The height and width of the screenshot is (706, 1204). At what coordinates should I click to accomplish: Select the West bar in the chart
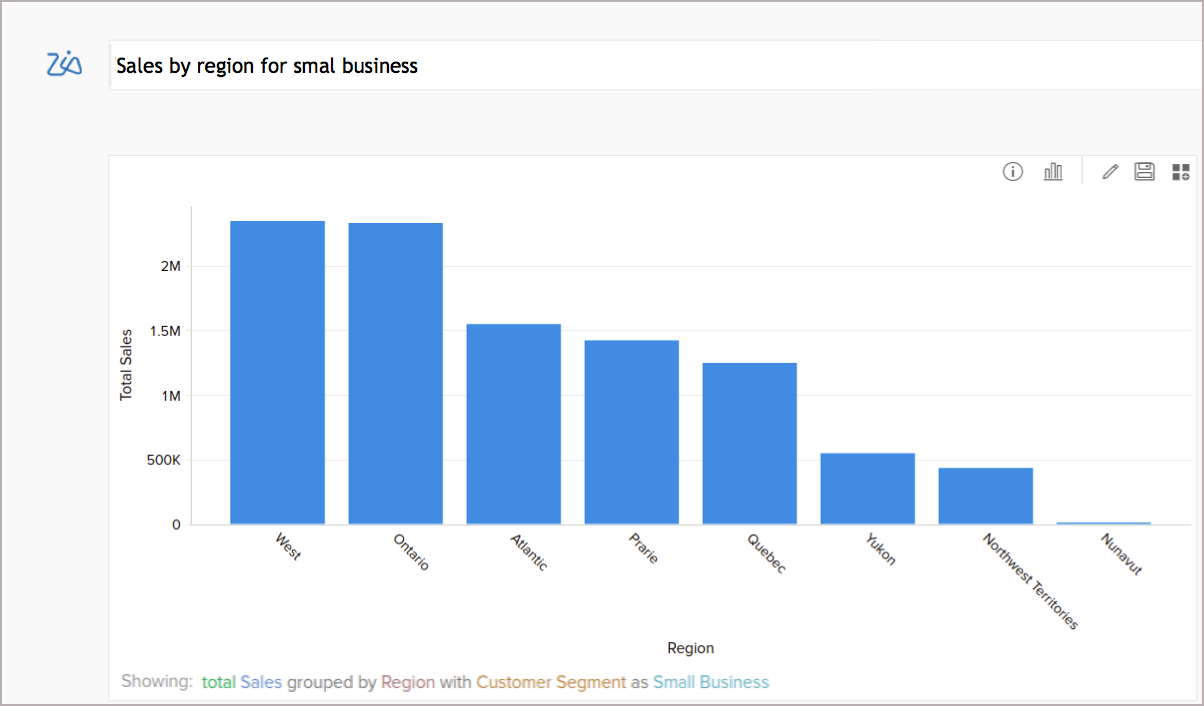pyautogui.click(x=277, y=370)
